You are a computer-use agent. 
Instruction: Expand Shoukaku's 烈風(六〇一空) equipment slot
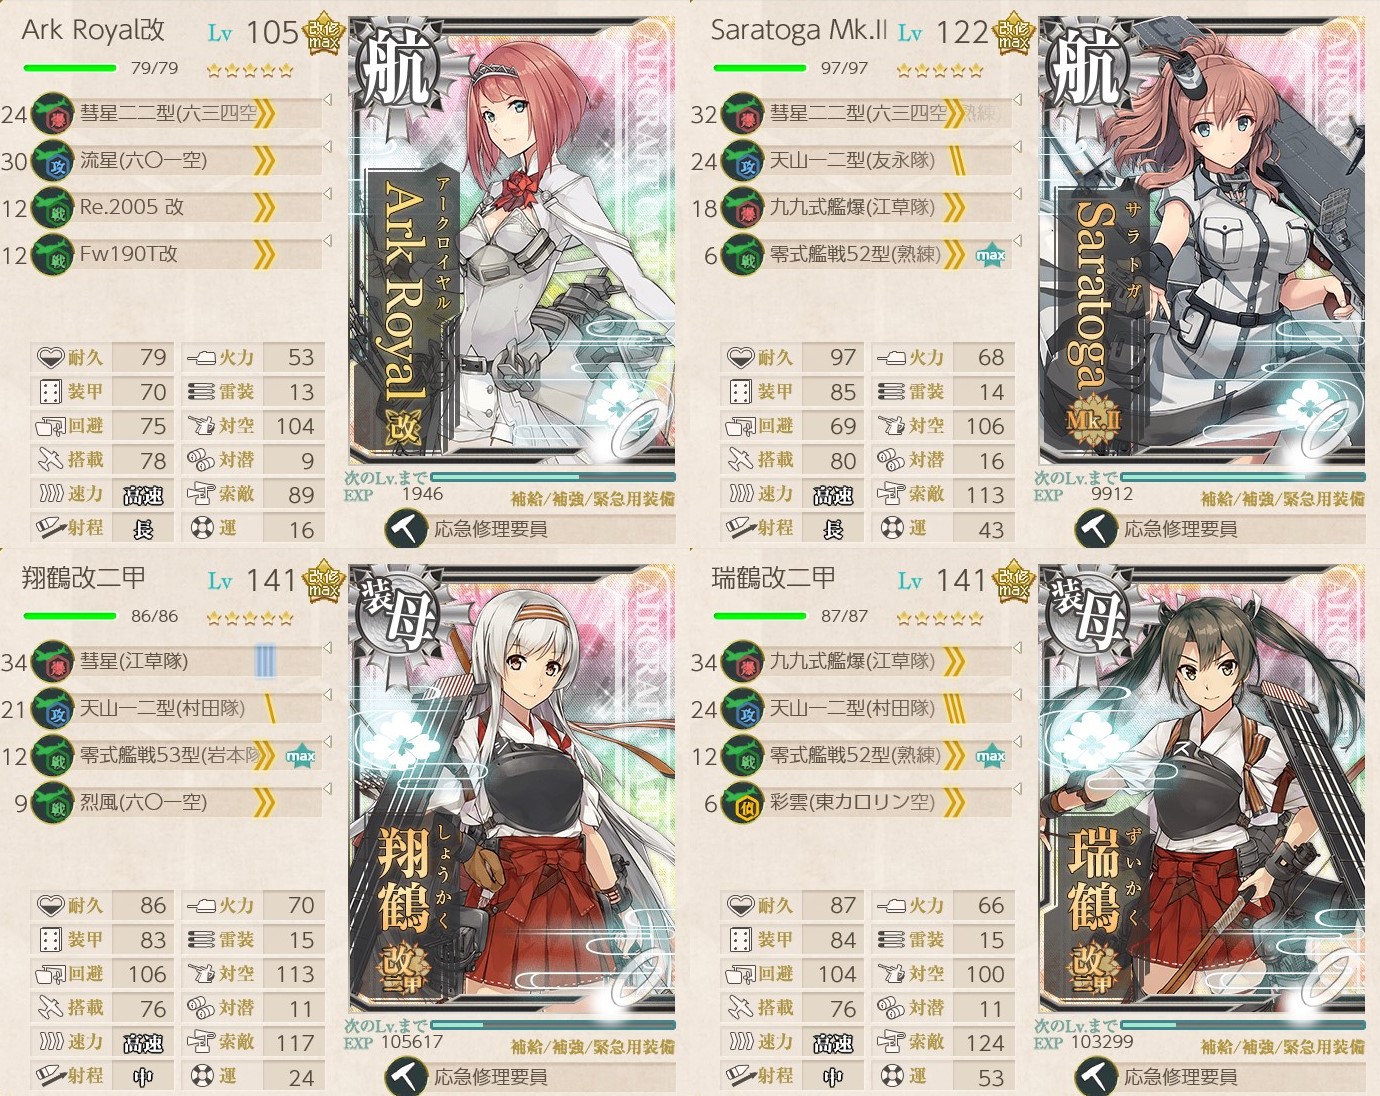point(178,802)
